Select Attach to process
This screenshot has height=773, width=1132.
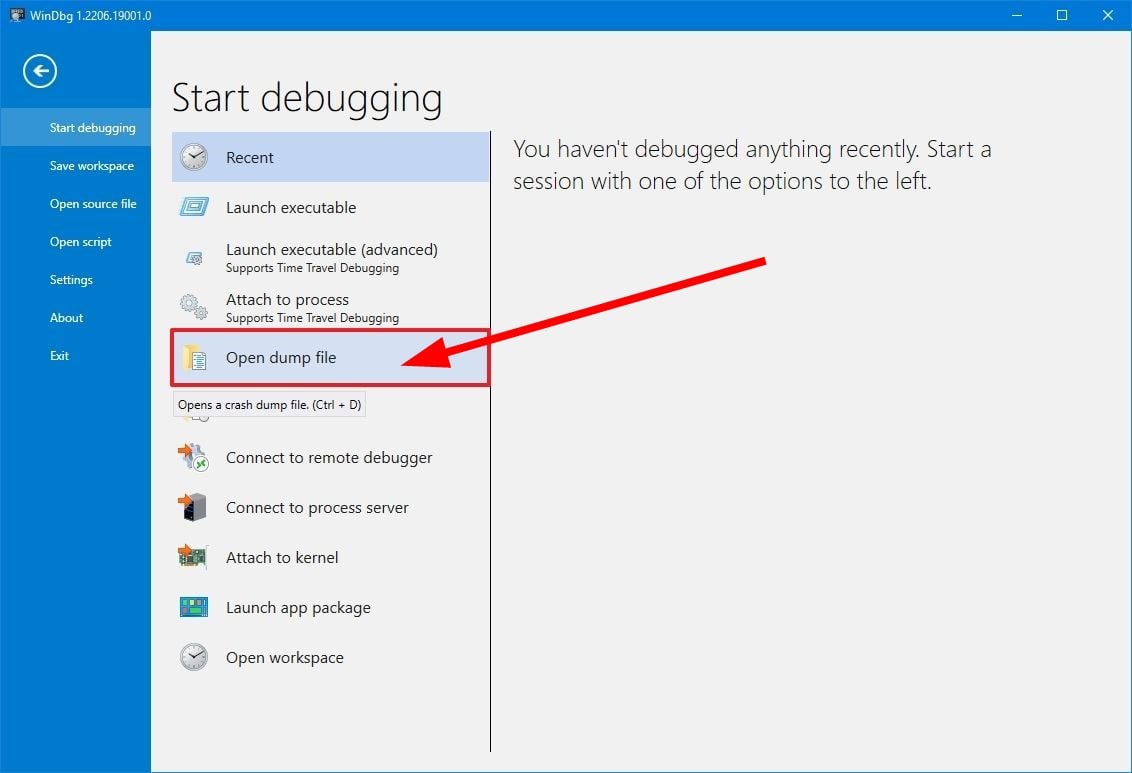click(331, 307)
